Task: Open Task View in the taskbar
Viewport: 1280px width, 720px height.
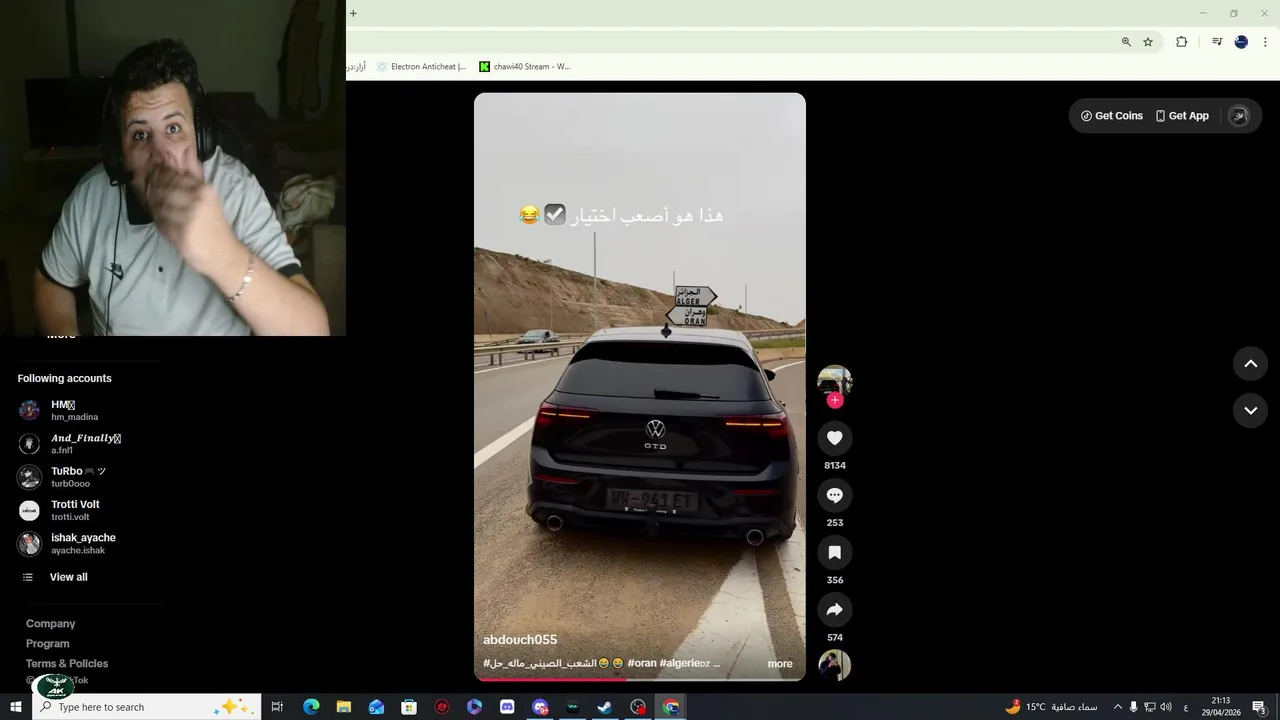Action: pyautogui.click(x=278, y=707)
